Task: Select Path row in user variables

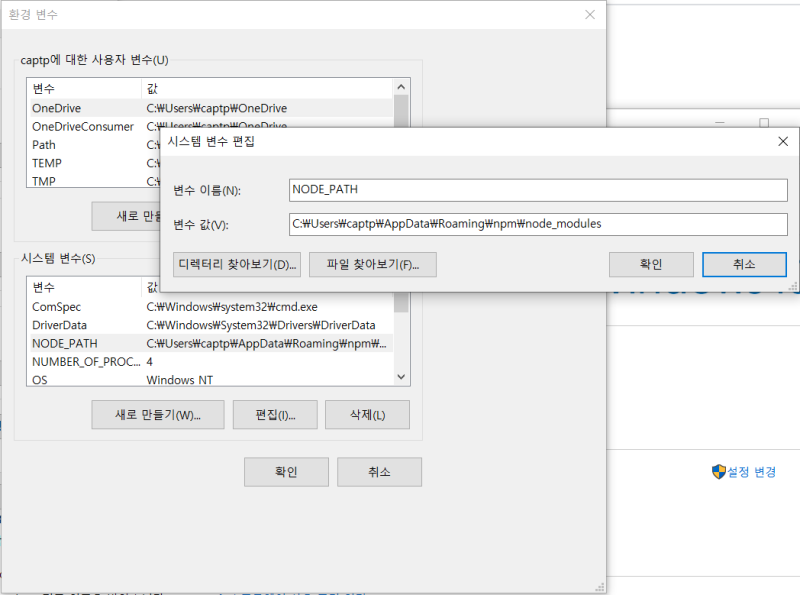Action: pos(95,145)
